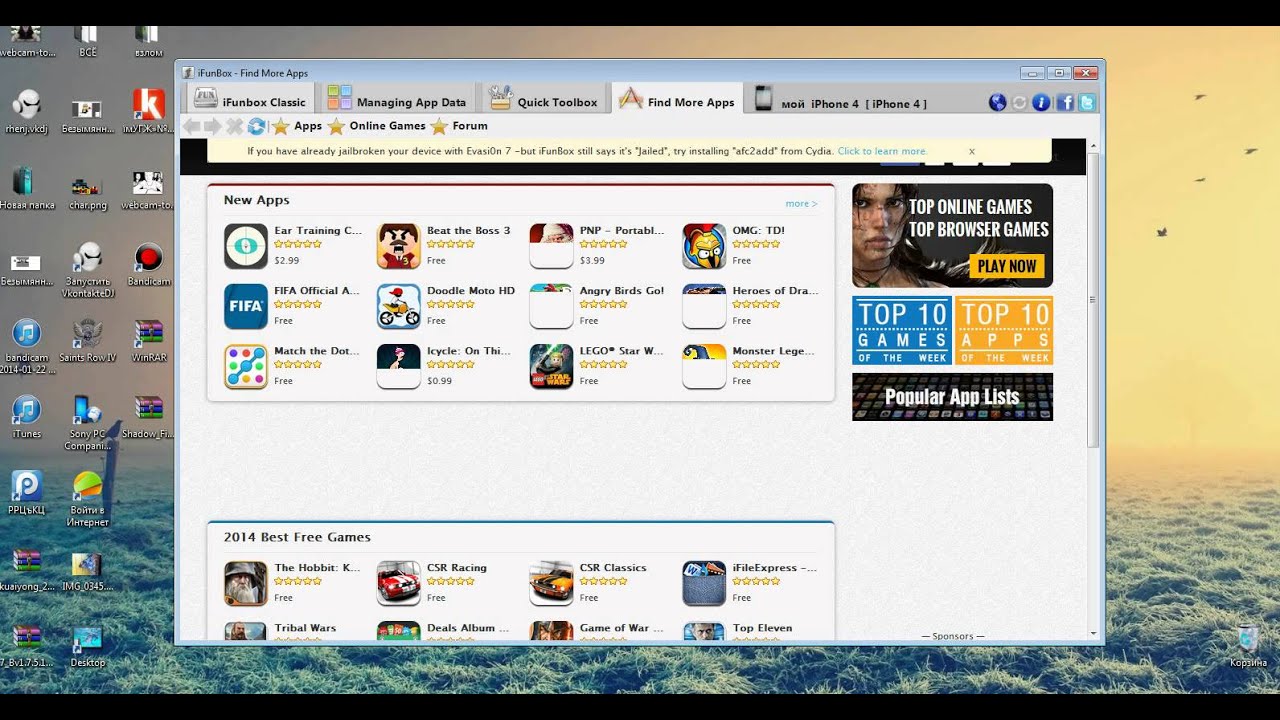Open Icycle: On Thin Ice app icon
1280x720 pixels.
coord(398,366)
